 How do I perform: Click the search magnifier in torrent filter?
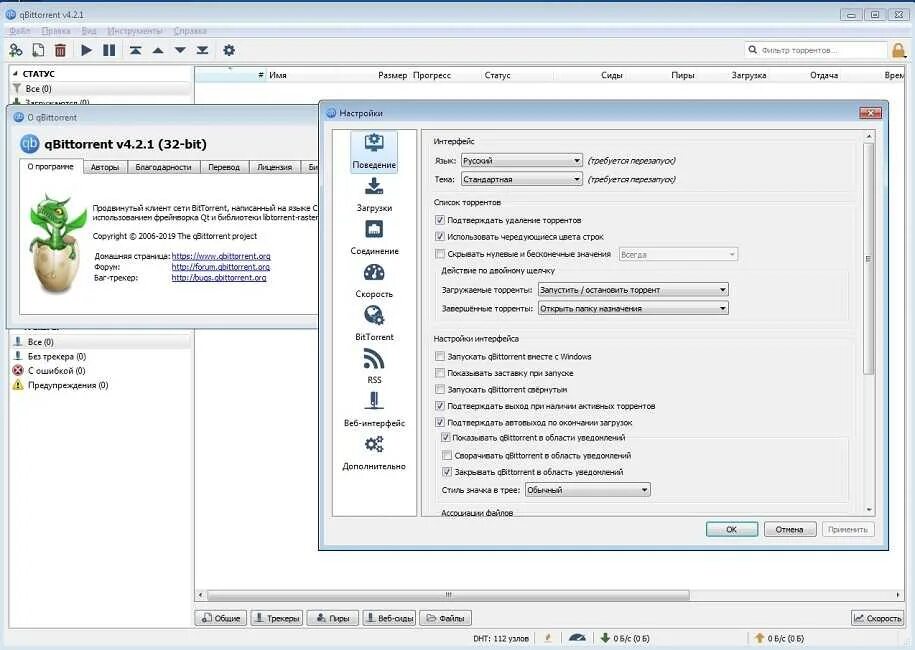[753, 50]
